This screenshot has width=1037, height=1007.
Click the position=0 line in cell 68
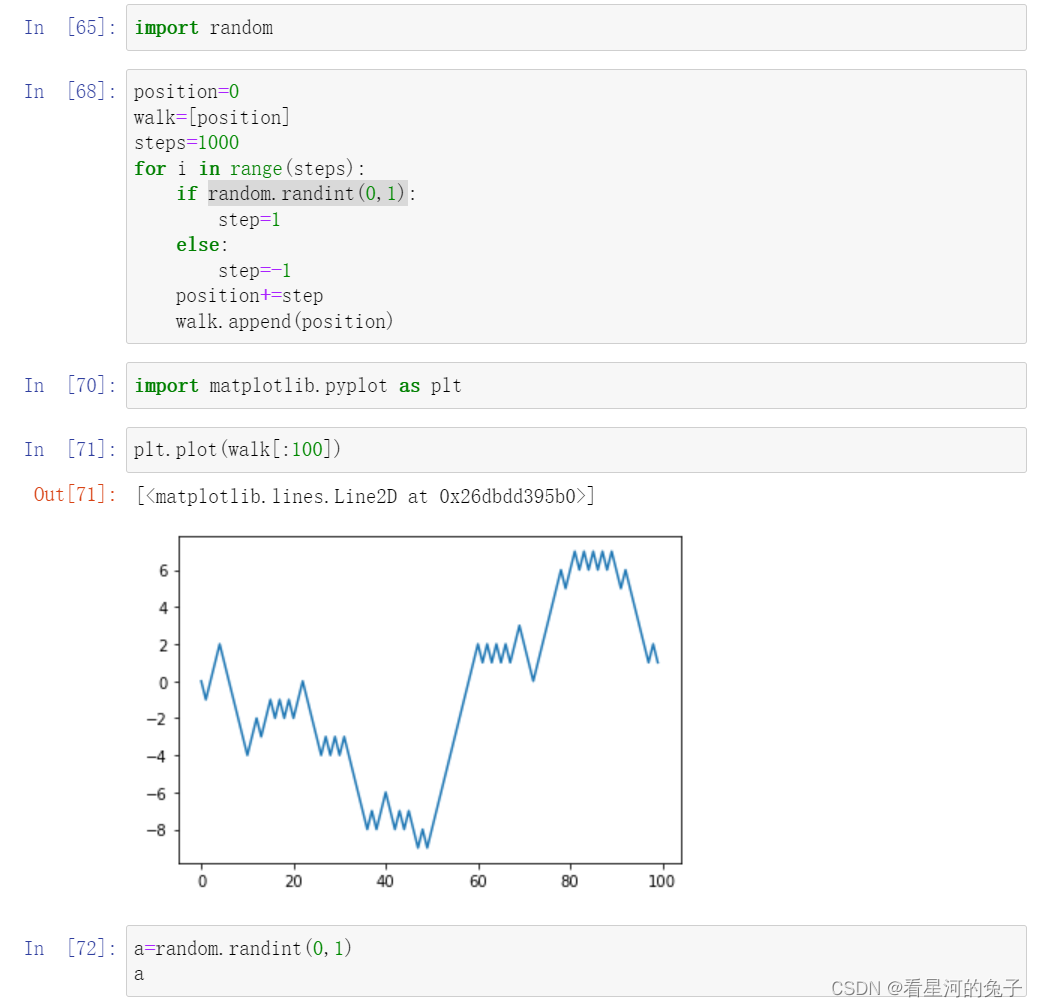[186, 91]
